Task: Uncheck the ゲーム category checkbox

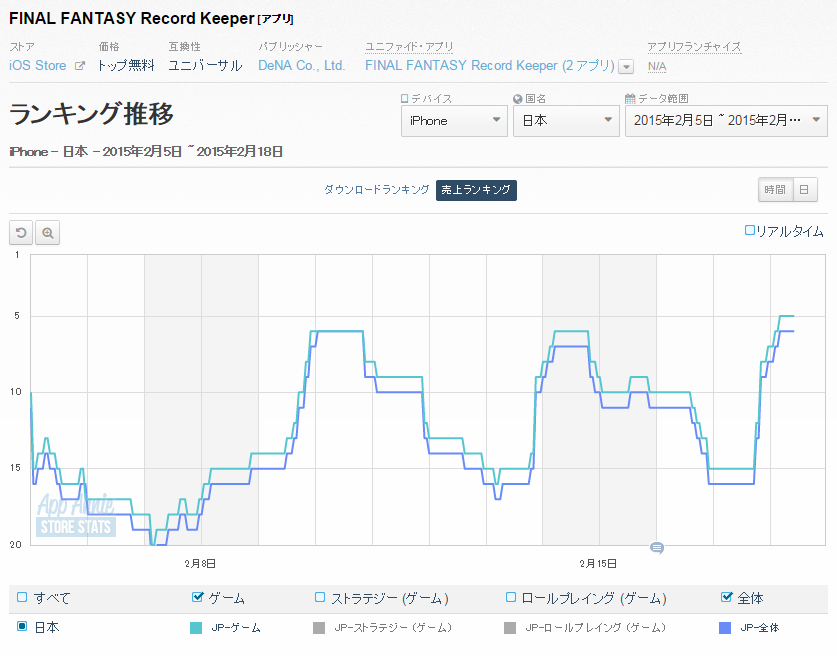Action: point(197,597)
